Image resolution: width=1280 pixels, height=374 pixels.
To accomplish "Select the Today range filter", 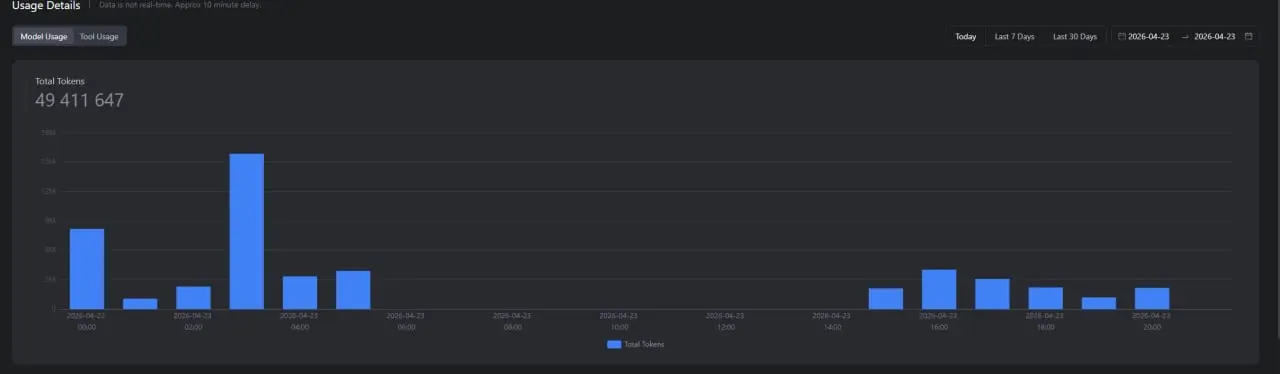I will pyautogui.click(x=965, y=36).
